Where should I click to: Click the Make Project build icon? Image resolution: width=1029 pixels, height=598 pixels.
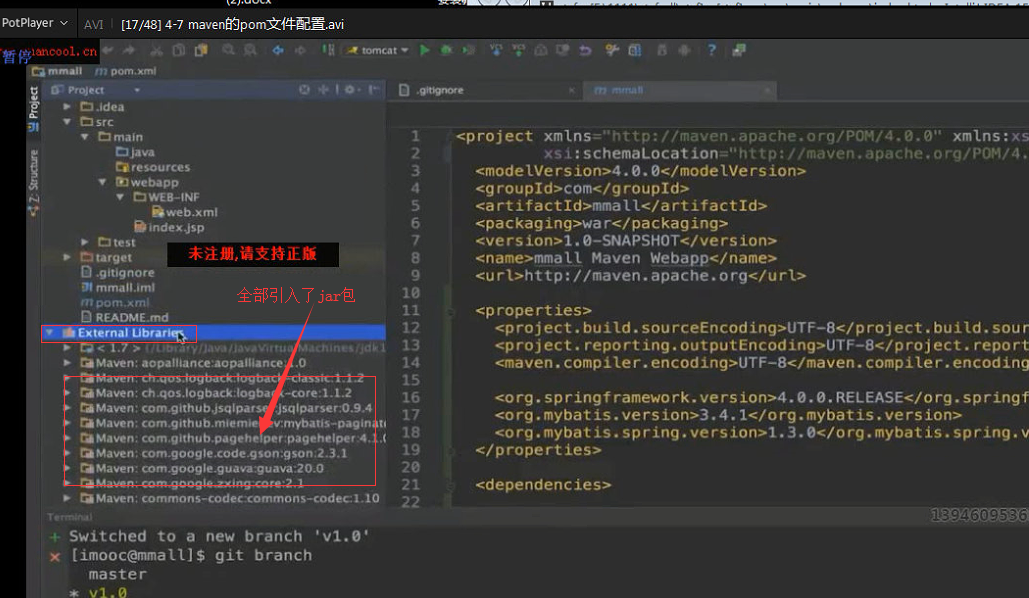pos(327,50)
